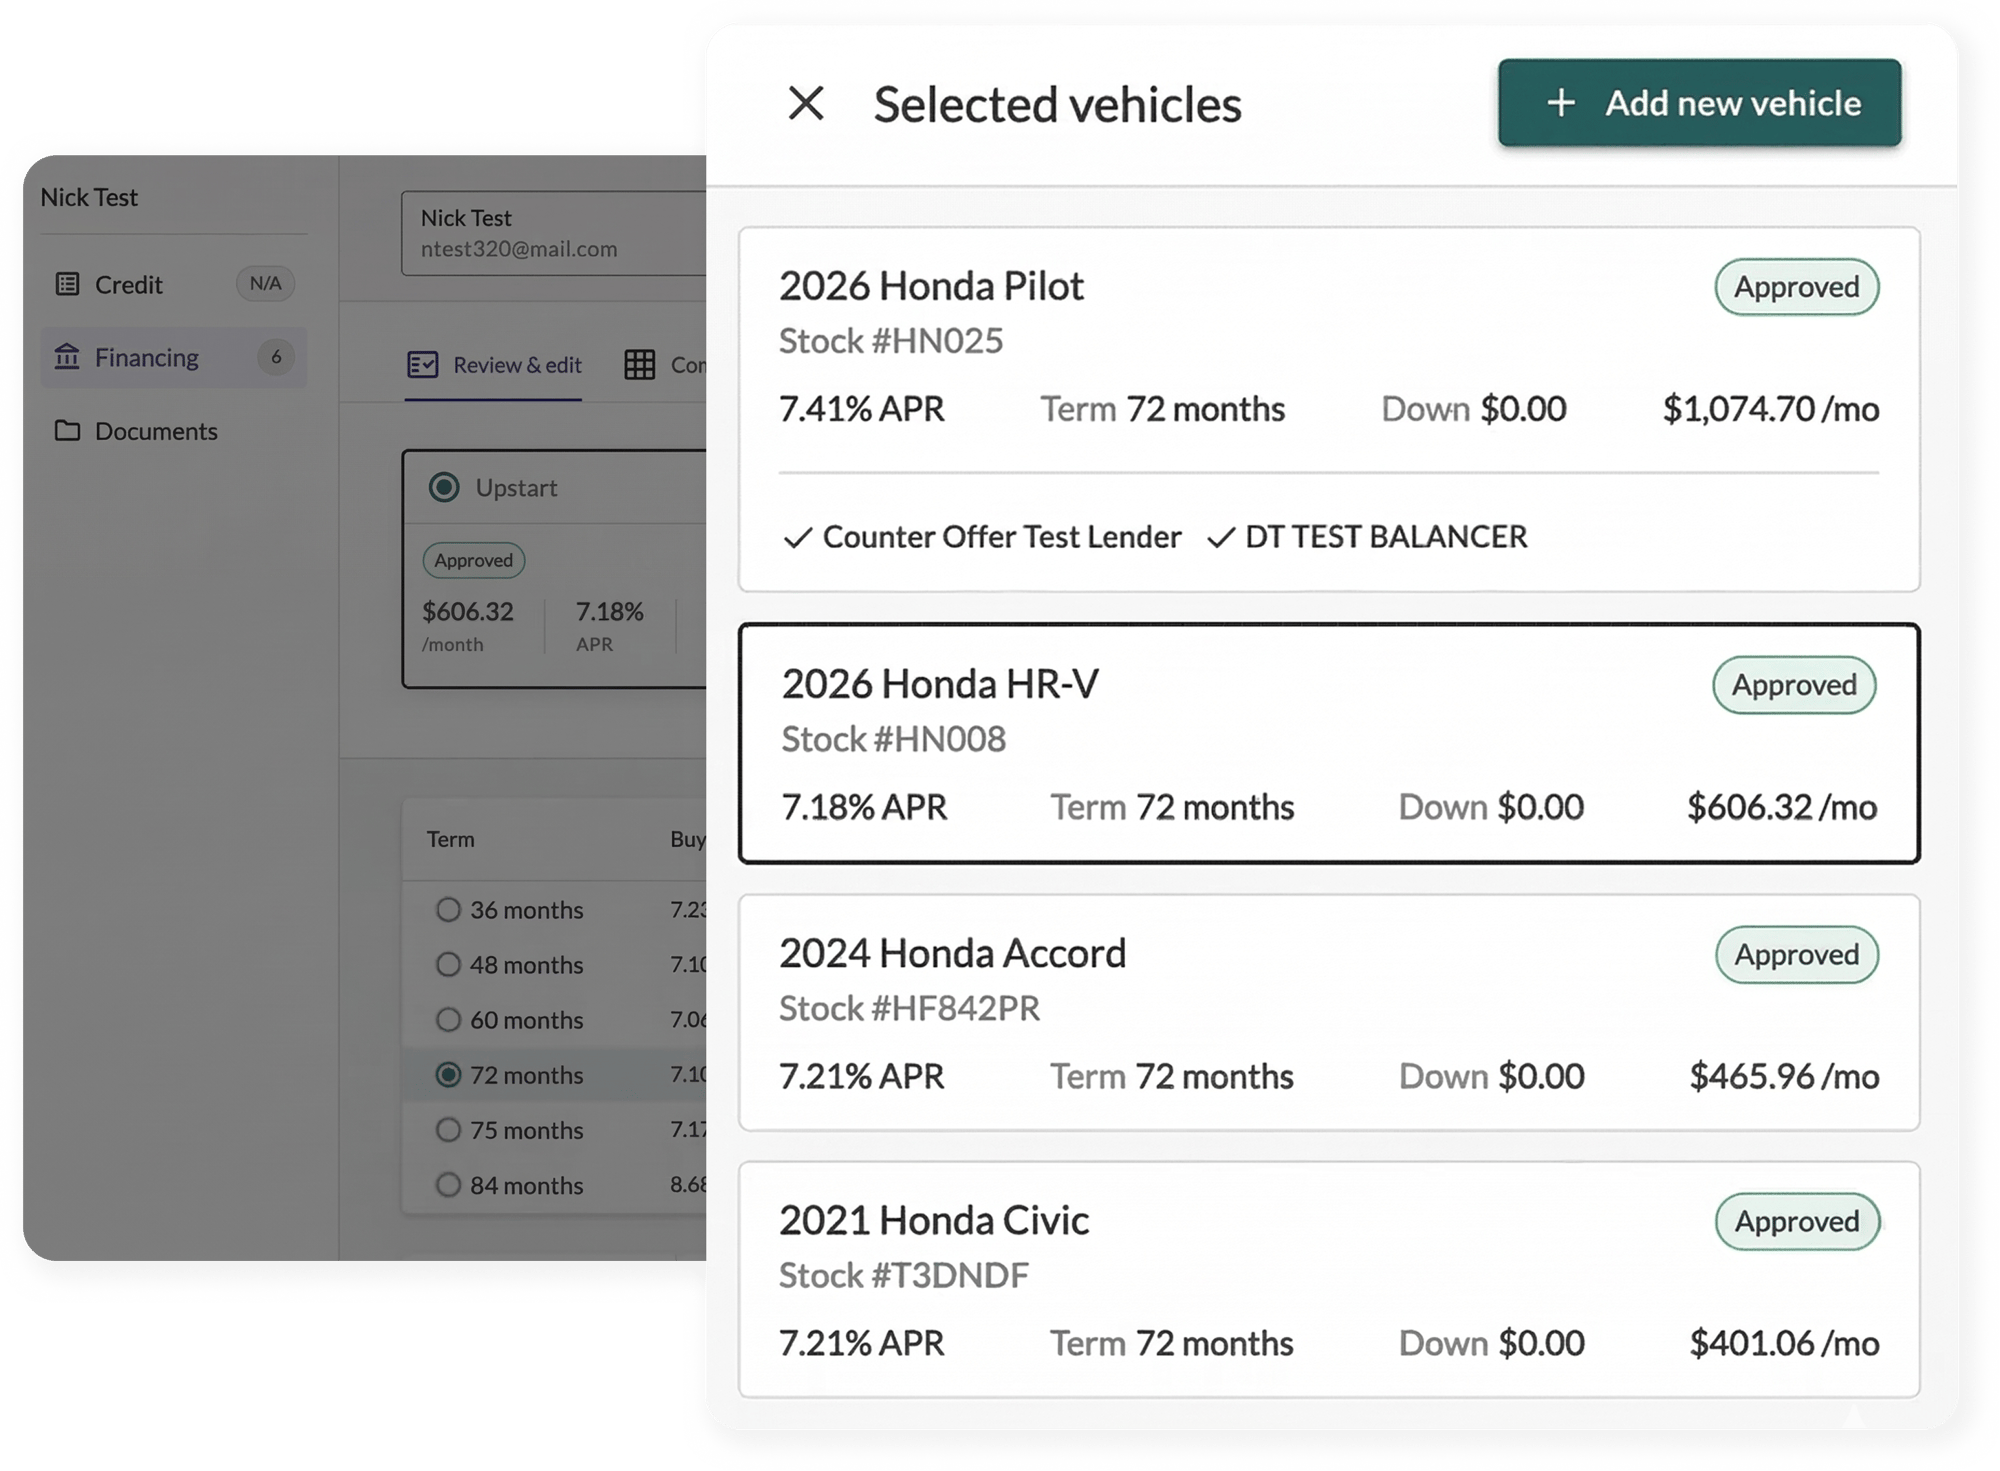Choose the 84 months financing term
2000x1471 pixels.
pos(447,1185)
